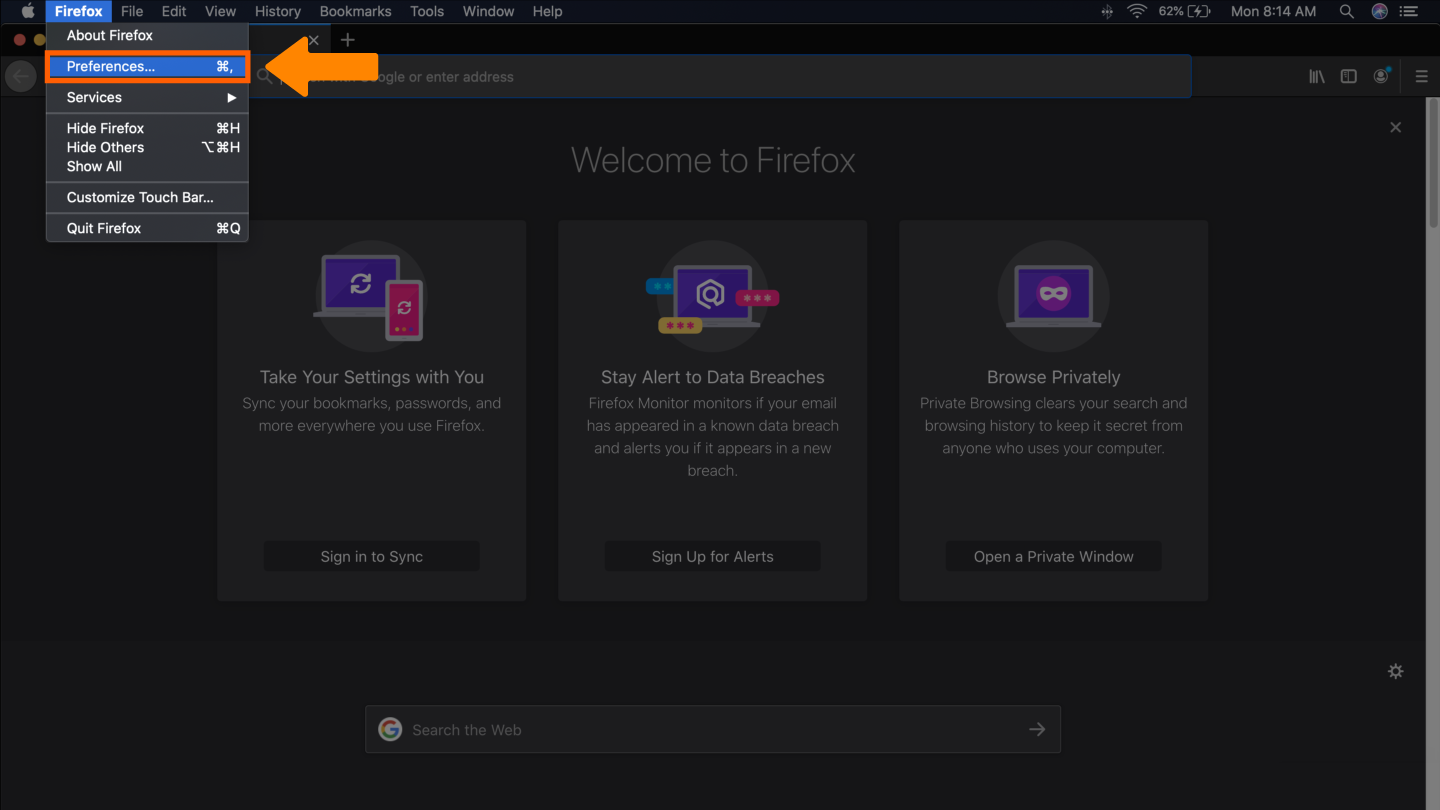This screenshot has width=1440, height=810.
Task: Click the Google logo in search box
Action: tap(390, 729)
